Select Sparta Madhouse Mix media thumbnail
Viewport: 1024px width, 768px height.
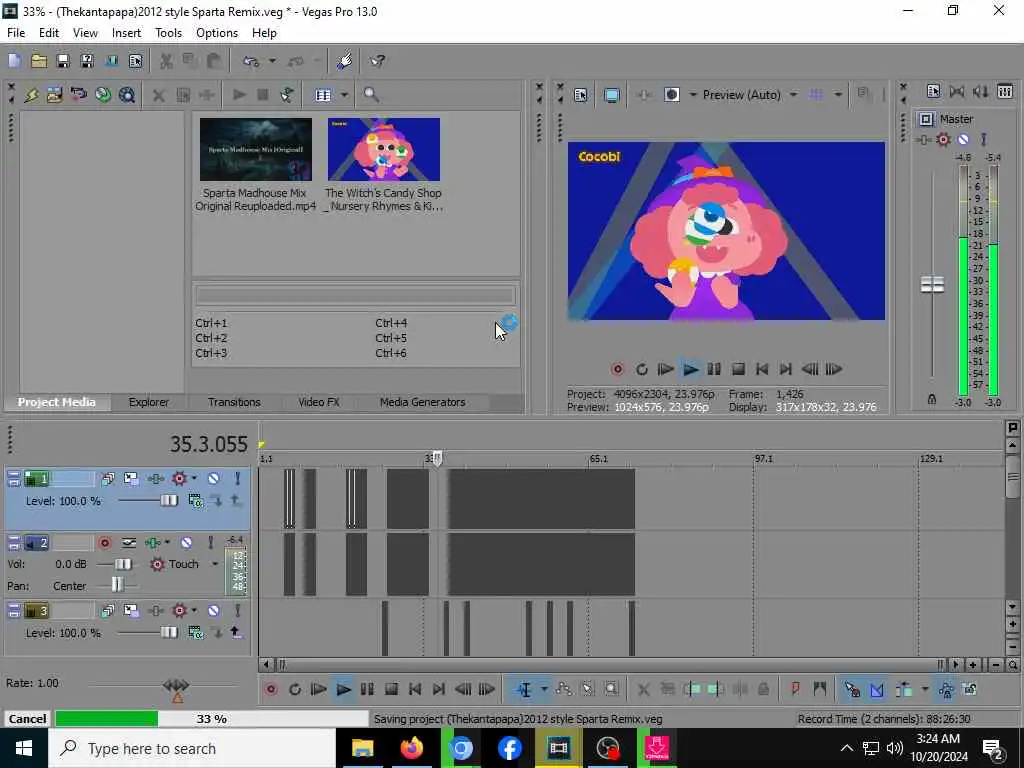[x=256, y=150]
